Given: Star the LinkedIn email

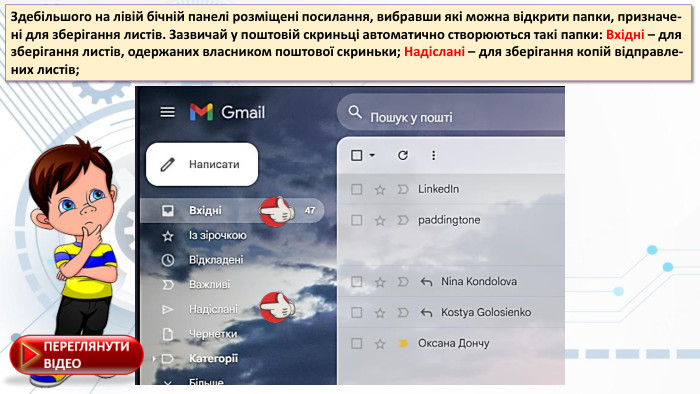Looking at the screenshot, I should point(380,190).
